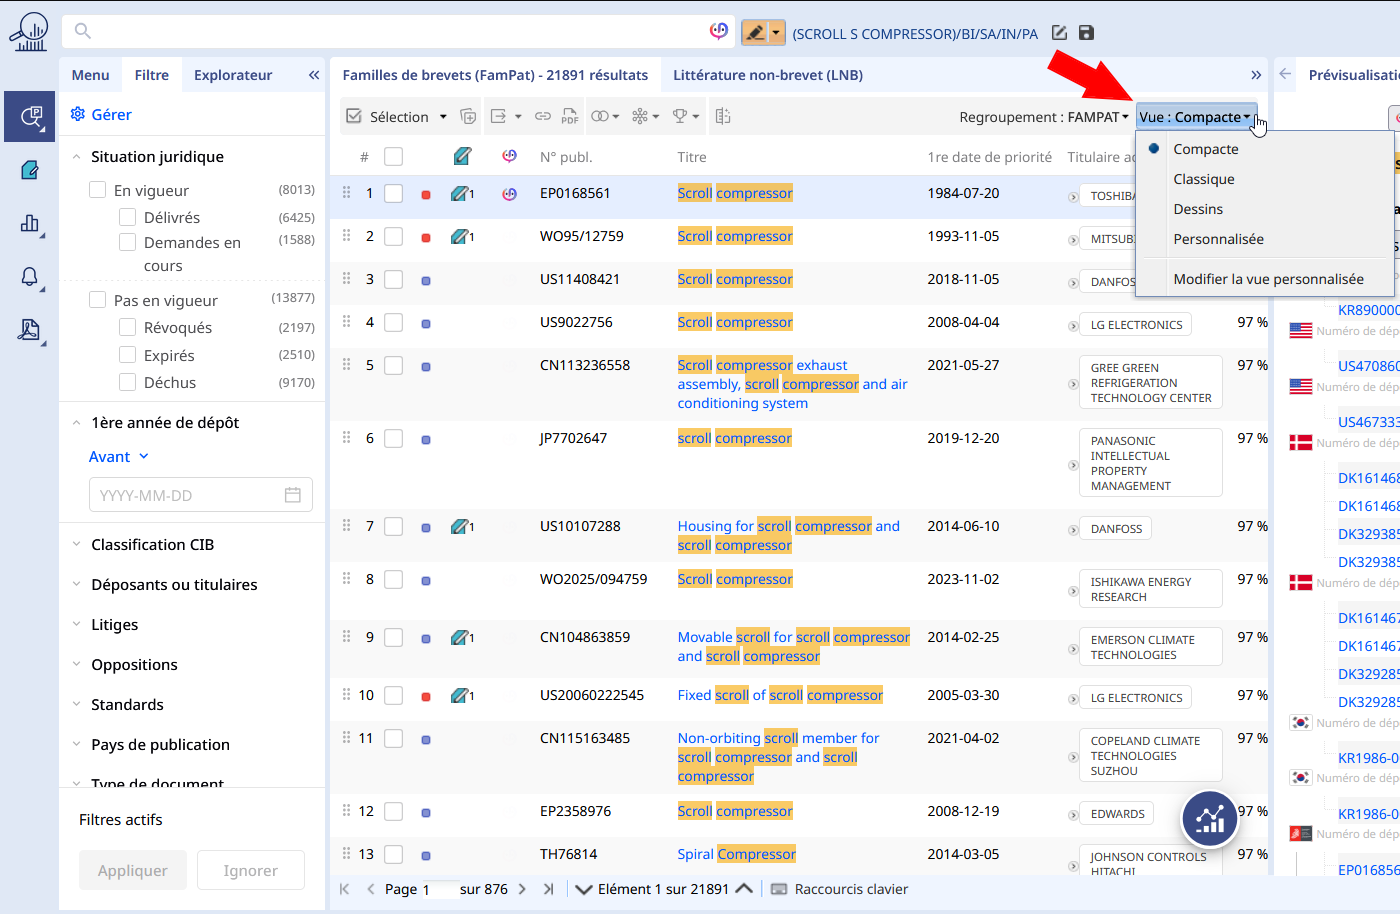Click the PDF export icon in toolbar

click(569, 117)
